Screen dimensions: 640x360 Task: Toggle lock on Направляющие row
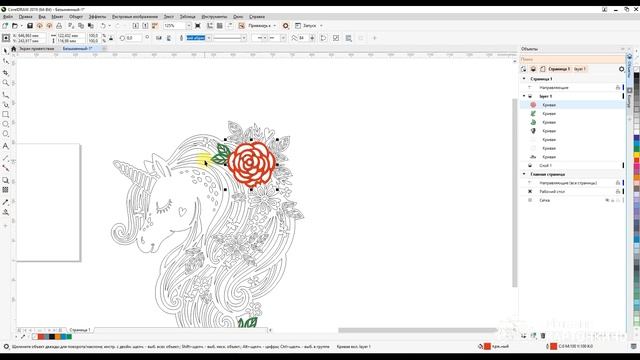(618, 87)
